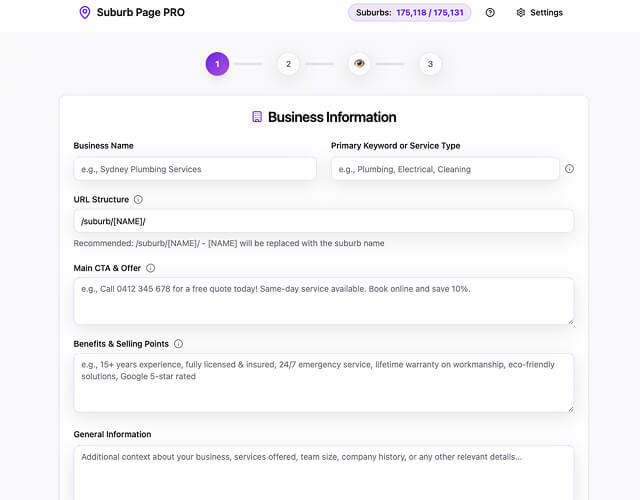Go to step 3 in progress stepper
Image resolution: width=640 pixels, height=500 pixels.
(x=430, y=64)
